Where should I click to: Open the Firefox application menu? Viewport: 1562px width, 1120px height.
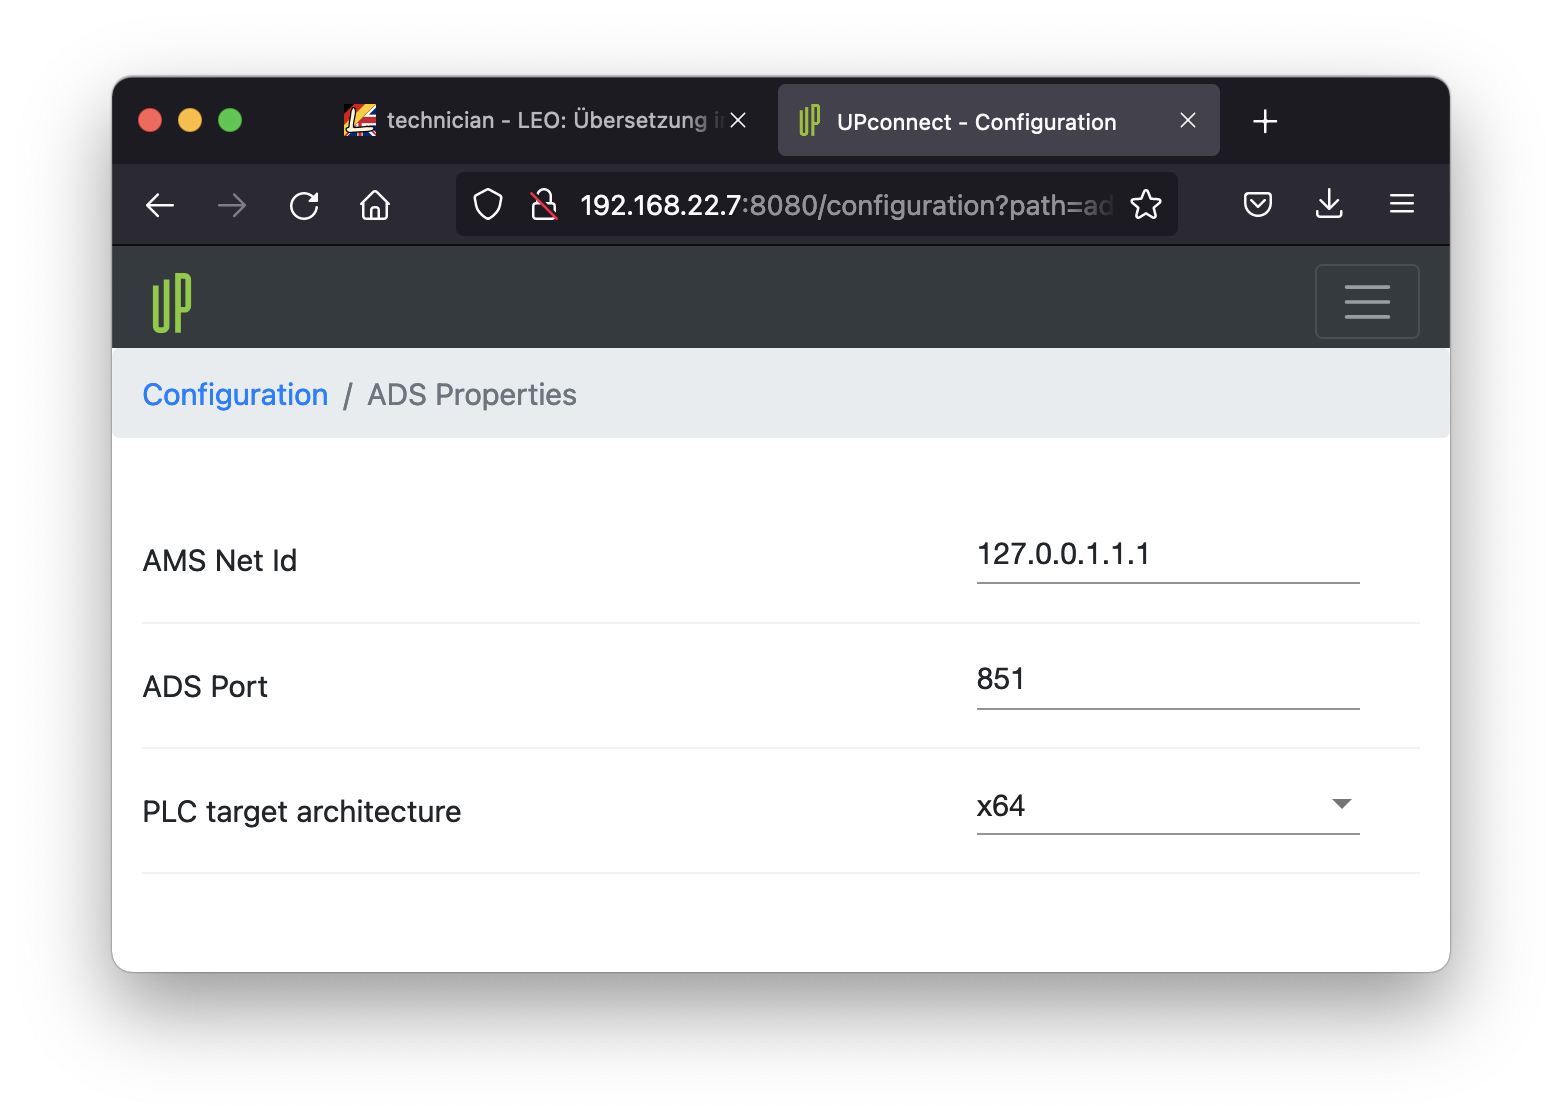pos(1401,204)
